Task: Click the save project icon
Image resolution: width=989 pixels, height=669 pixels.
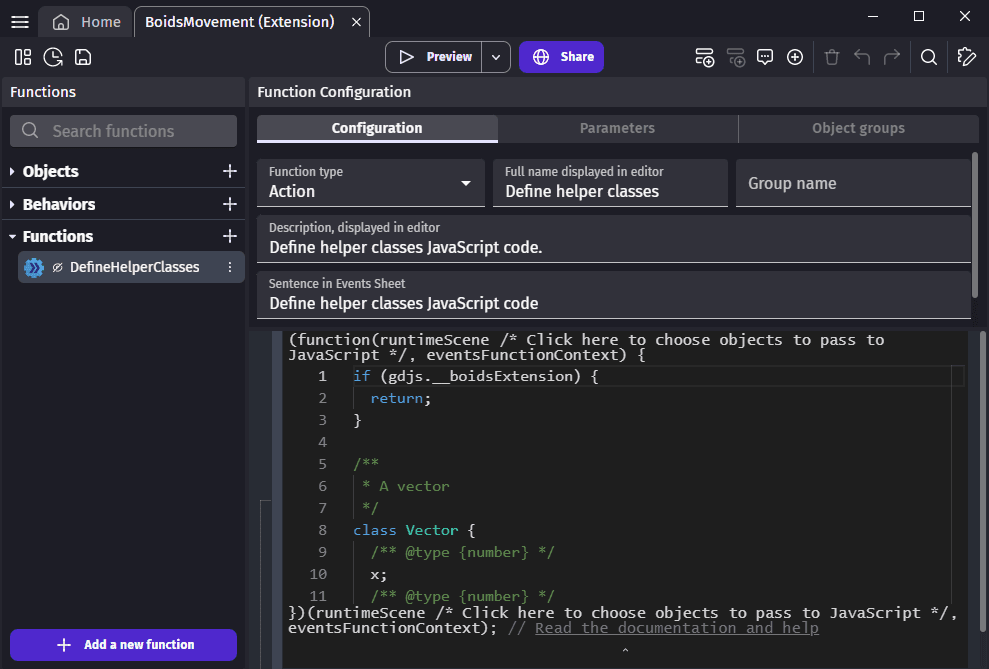Action: [x=83, y=57]
